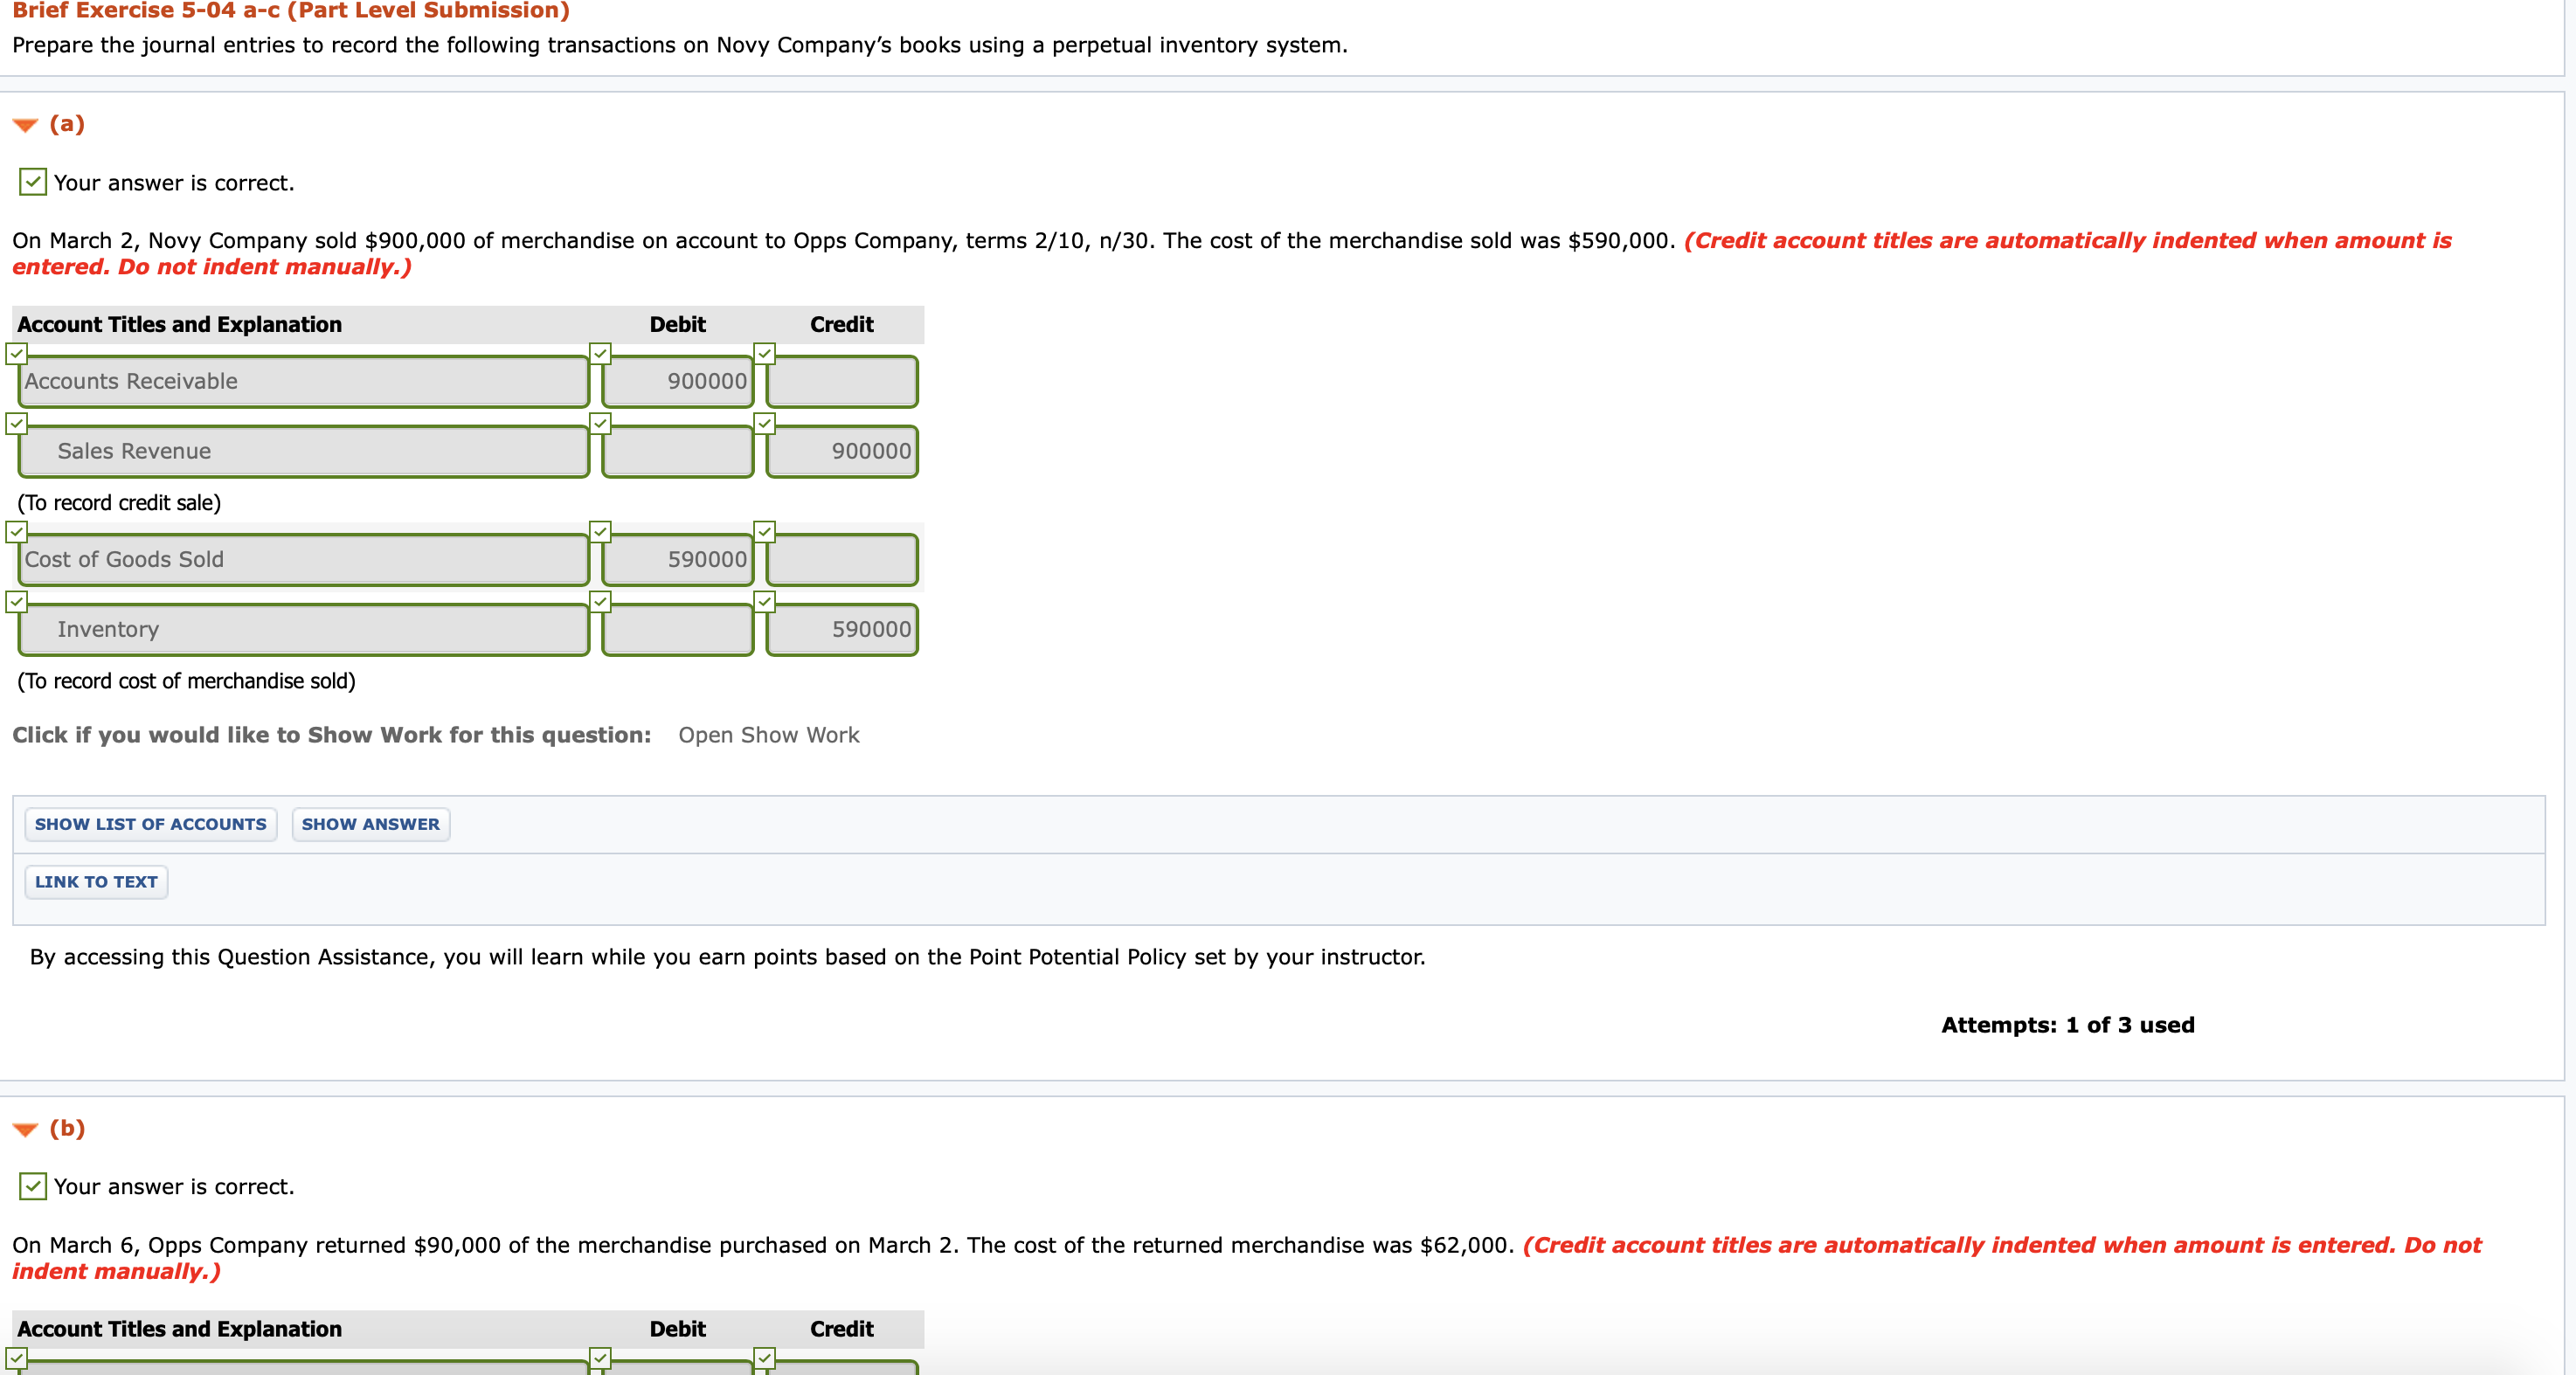Screen dimensions: 2576x1375
Task: Click checkmark beside Cost of Goods Sold row
Action: pyautogui.click(x=16, y=532)
